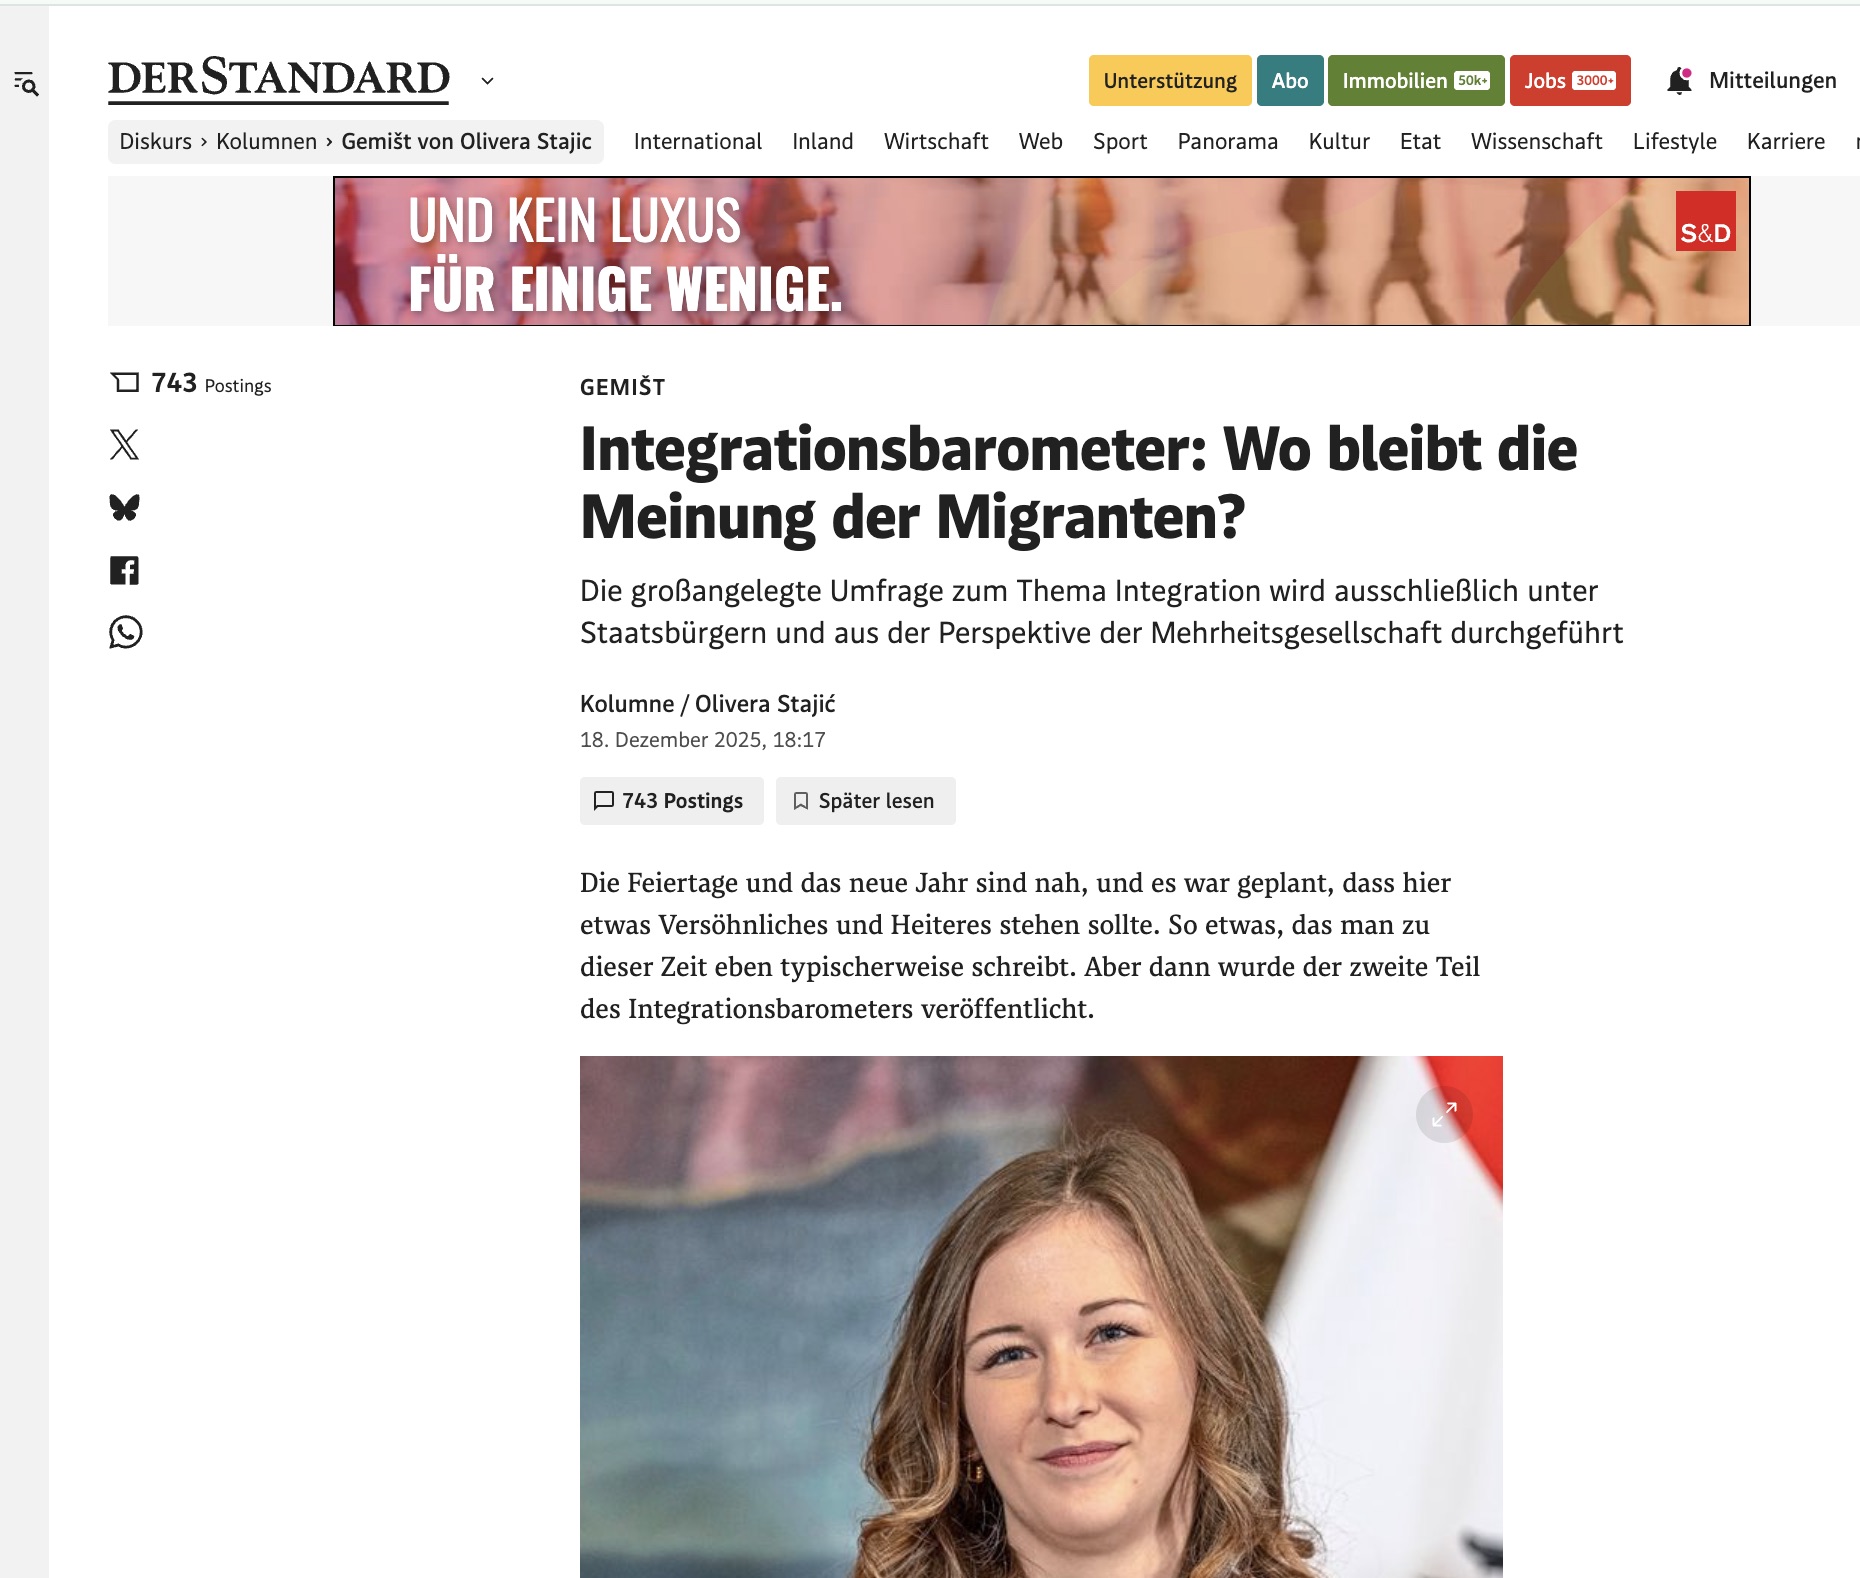The image size is (1860, 1578).
Task: Open the Wirtschaft section
Action: pos(935,142)
